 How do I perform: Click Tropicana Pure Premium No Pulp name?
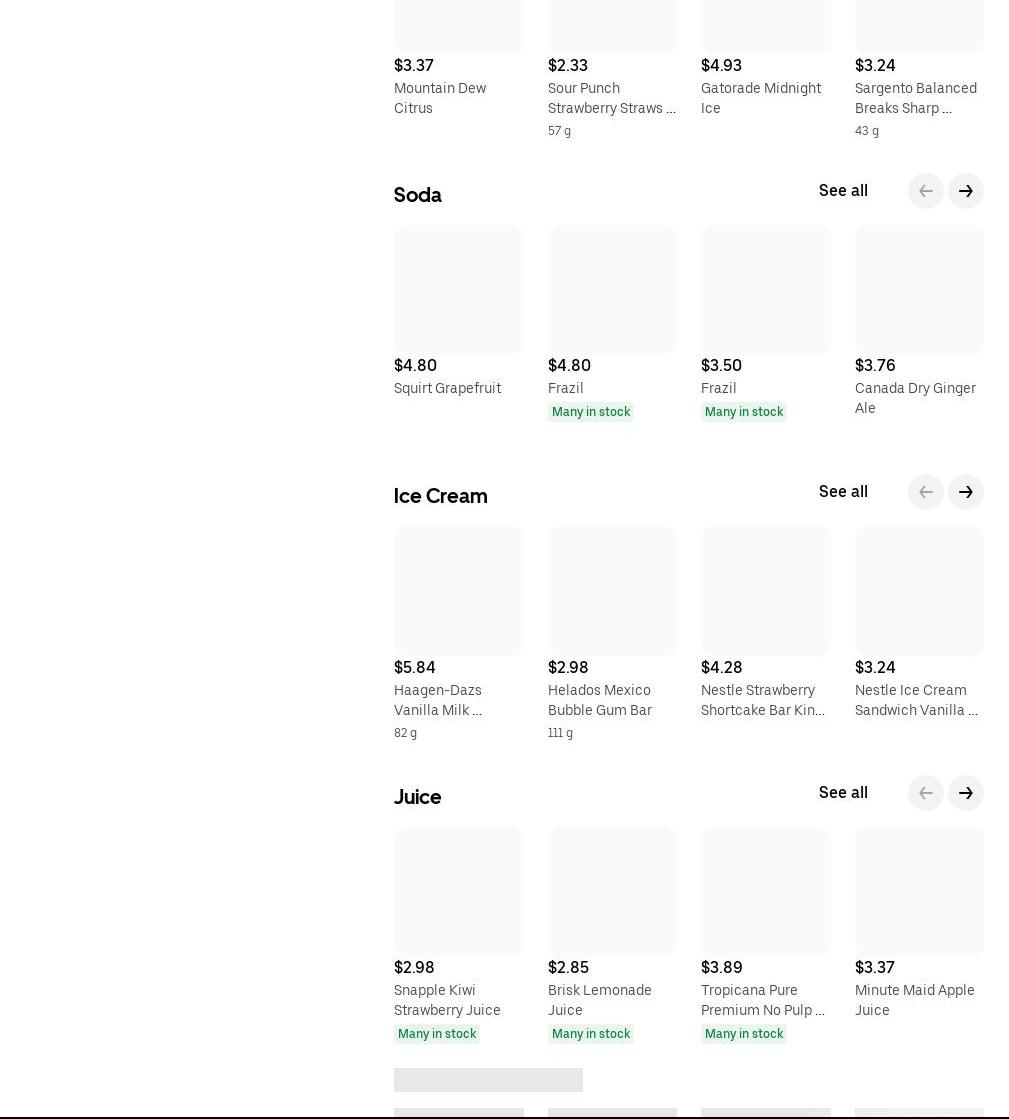pyautogui.click(x=763, y=1000)
